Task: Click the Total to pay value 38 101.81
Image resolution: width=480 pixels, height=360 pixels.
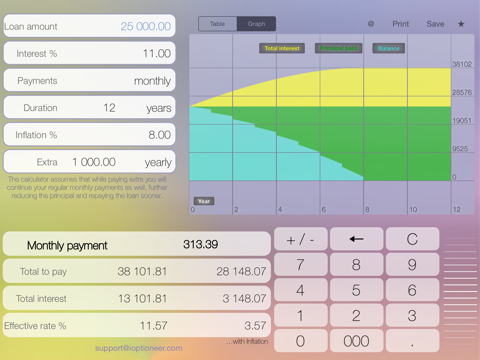Action: [x=142, y=271]
